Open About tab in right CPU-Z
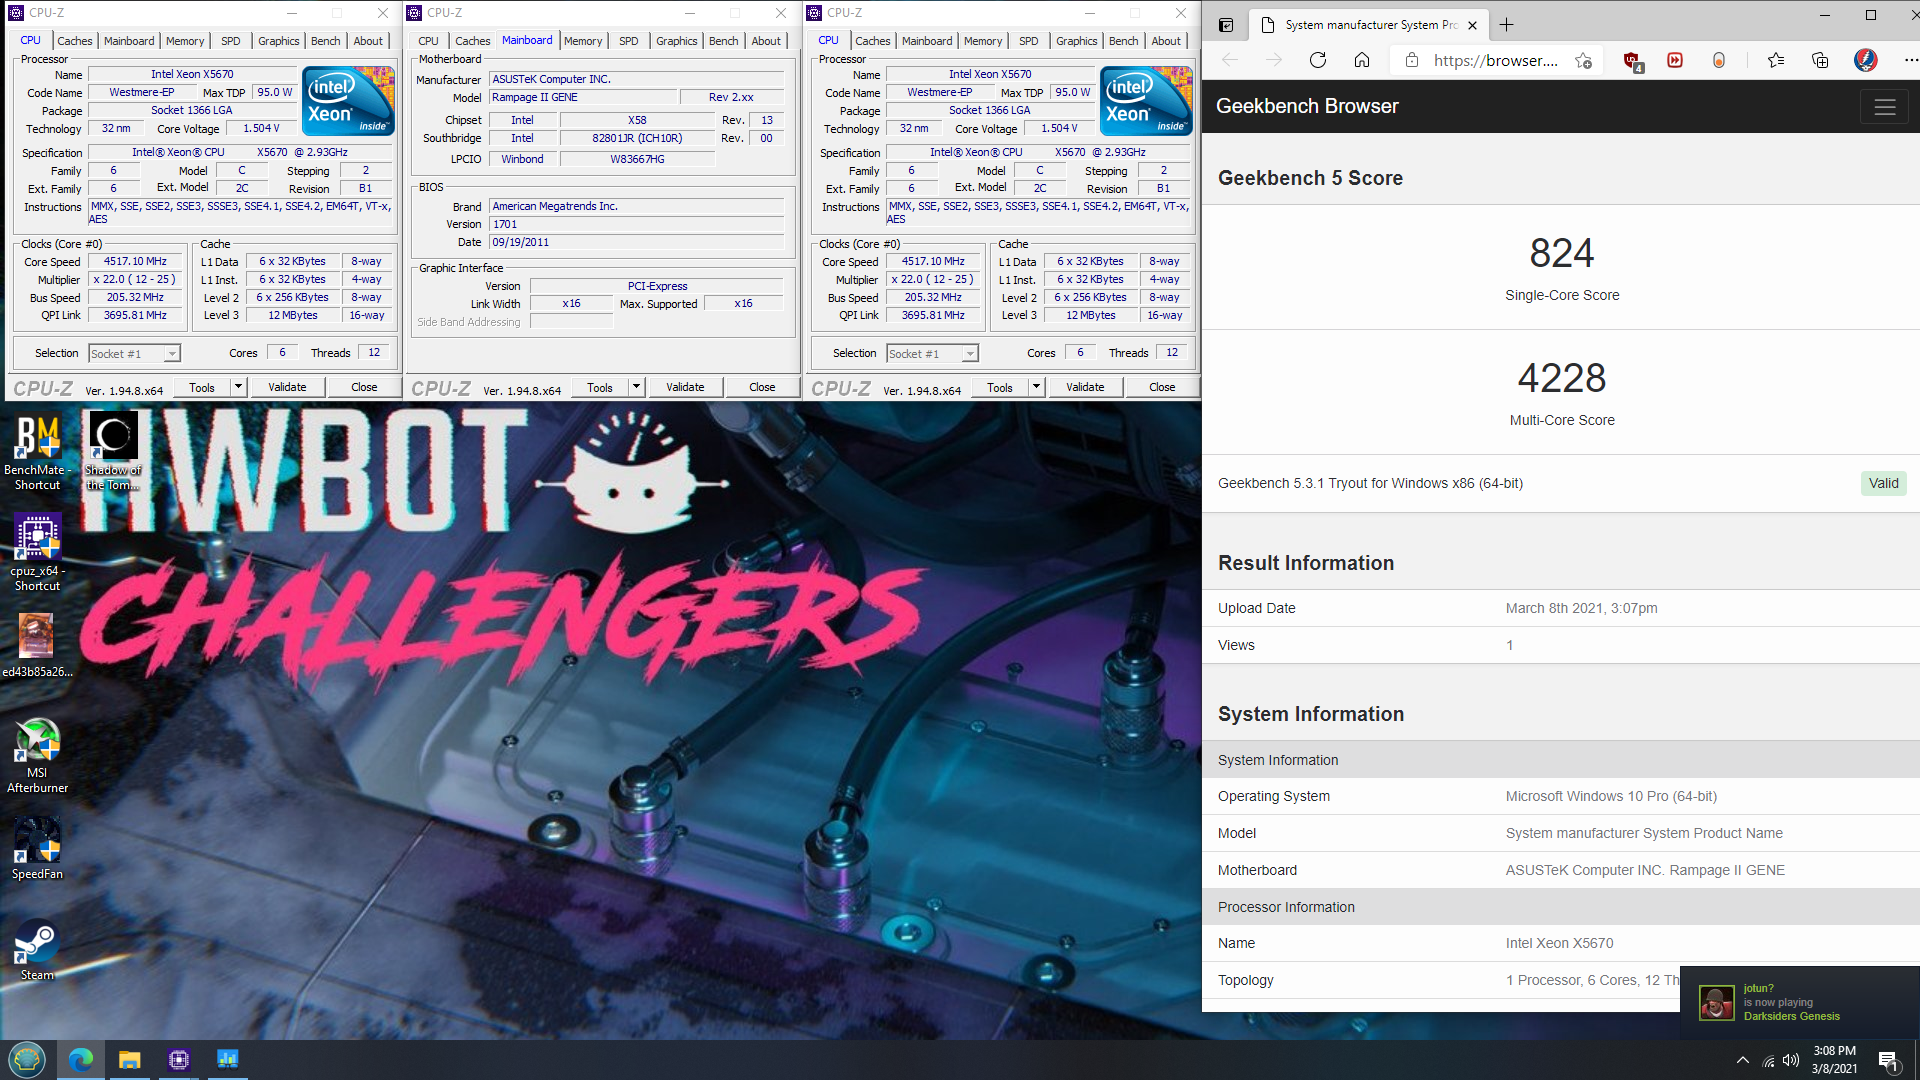The image size is (1920, 1080). (1166, 41)
